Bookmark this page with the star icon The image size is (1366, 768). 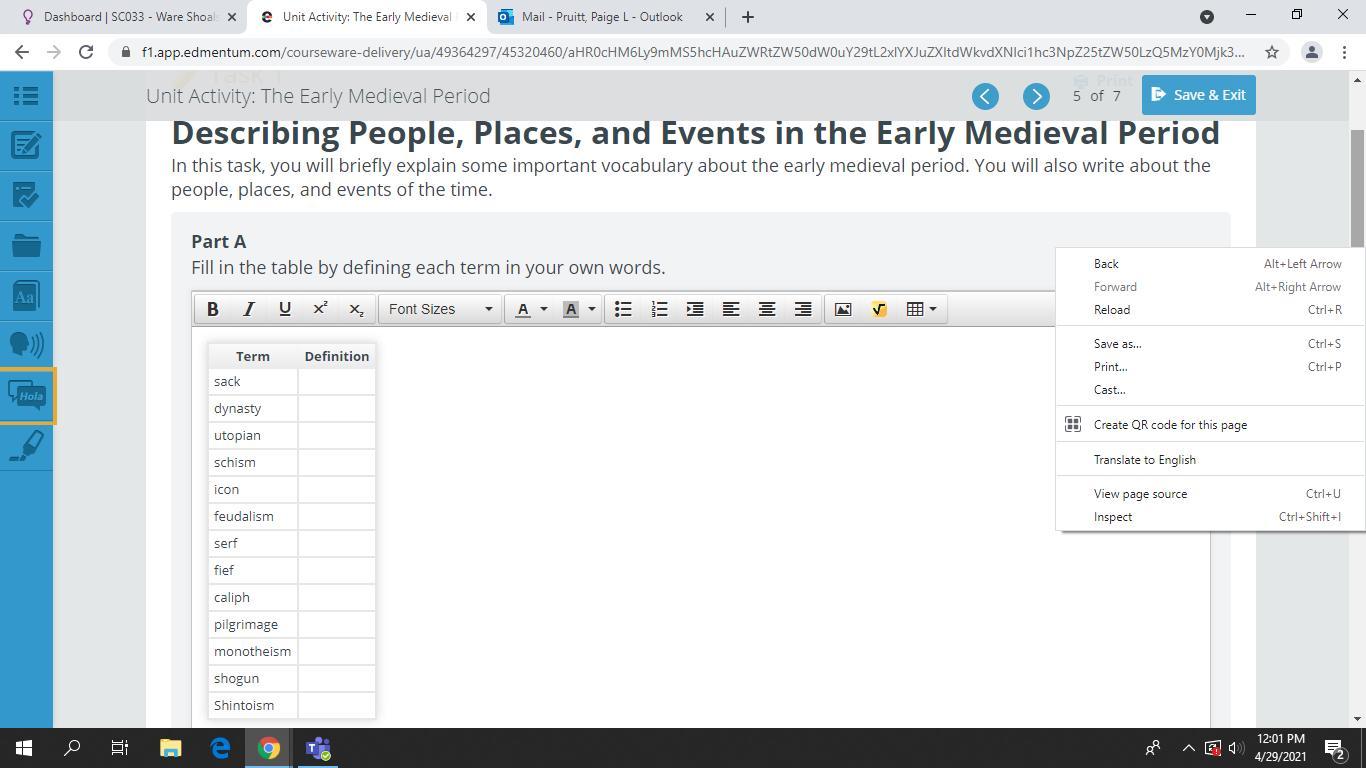1272,52
